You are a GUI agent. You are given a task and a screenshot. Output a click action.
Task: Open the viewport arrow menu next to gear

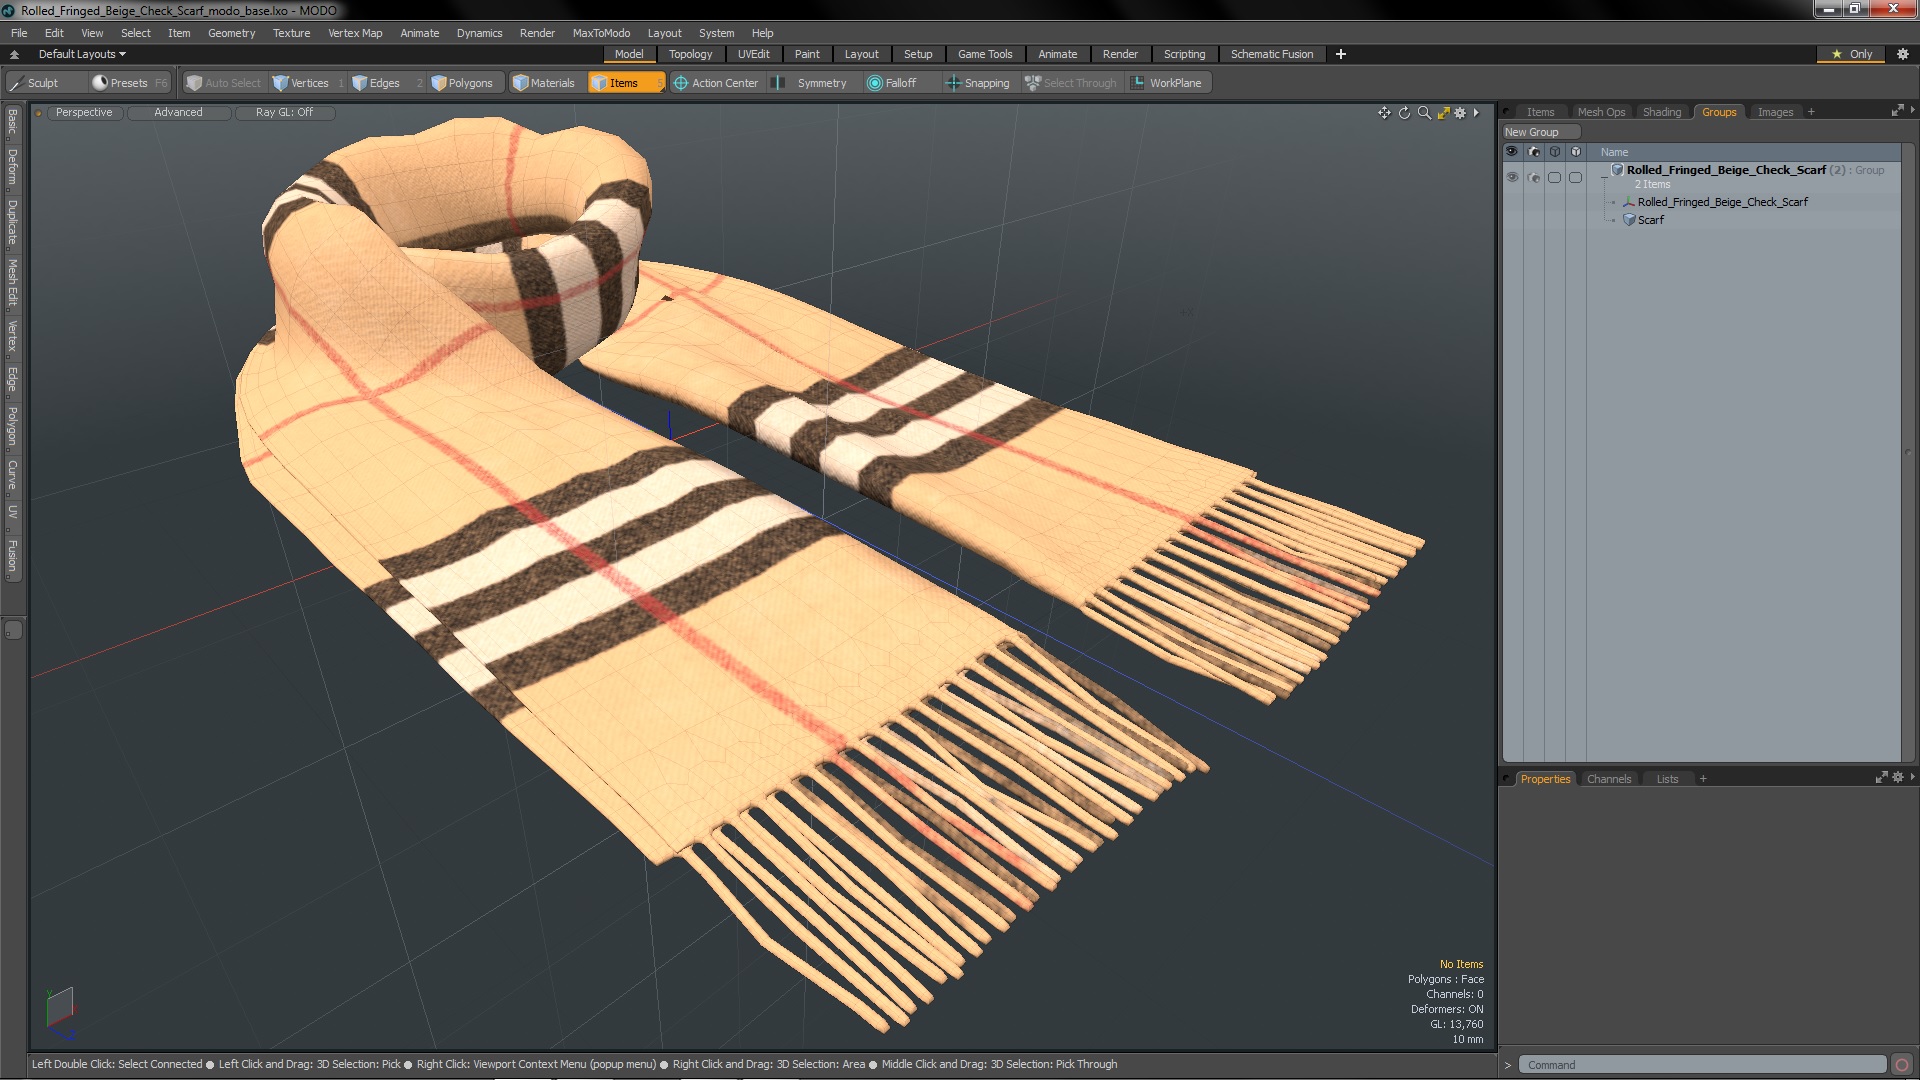click(1476, 113)
